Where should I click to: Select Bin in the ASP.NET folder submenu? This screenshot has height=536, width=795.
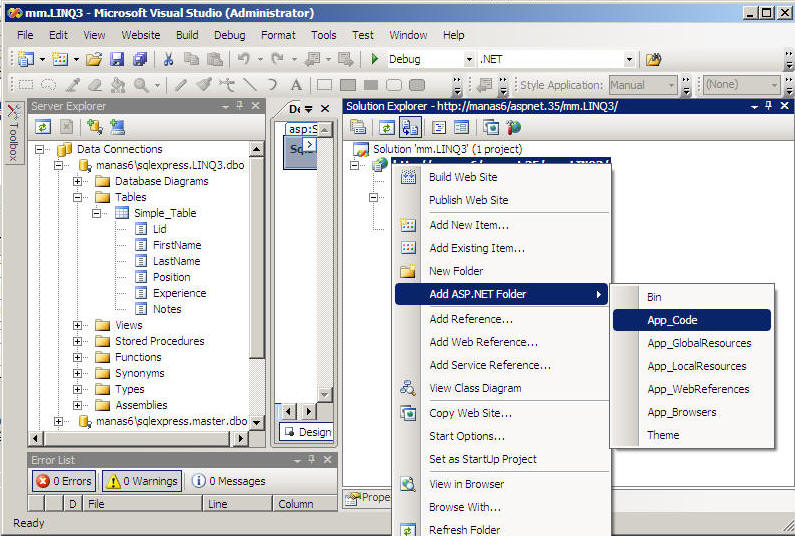click(x=692, y=297)
